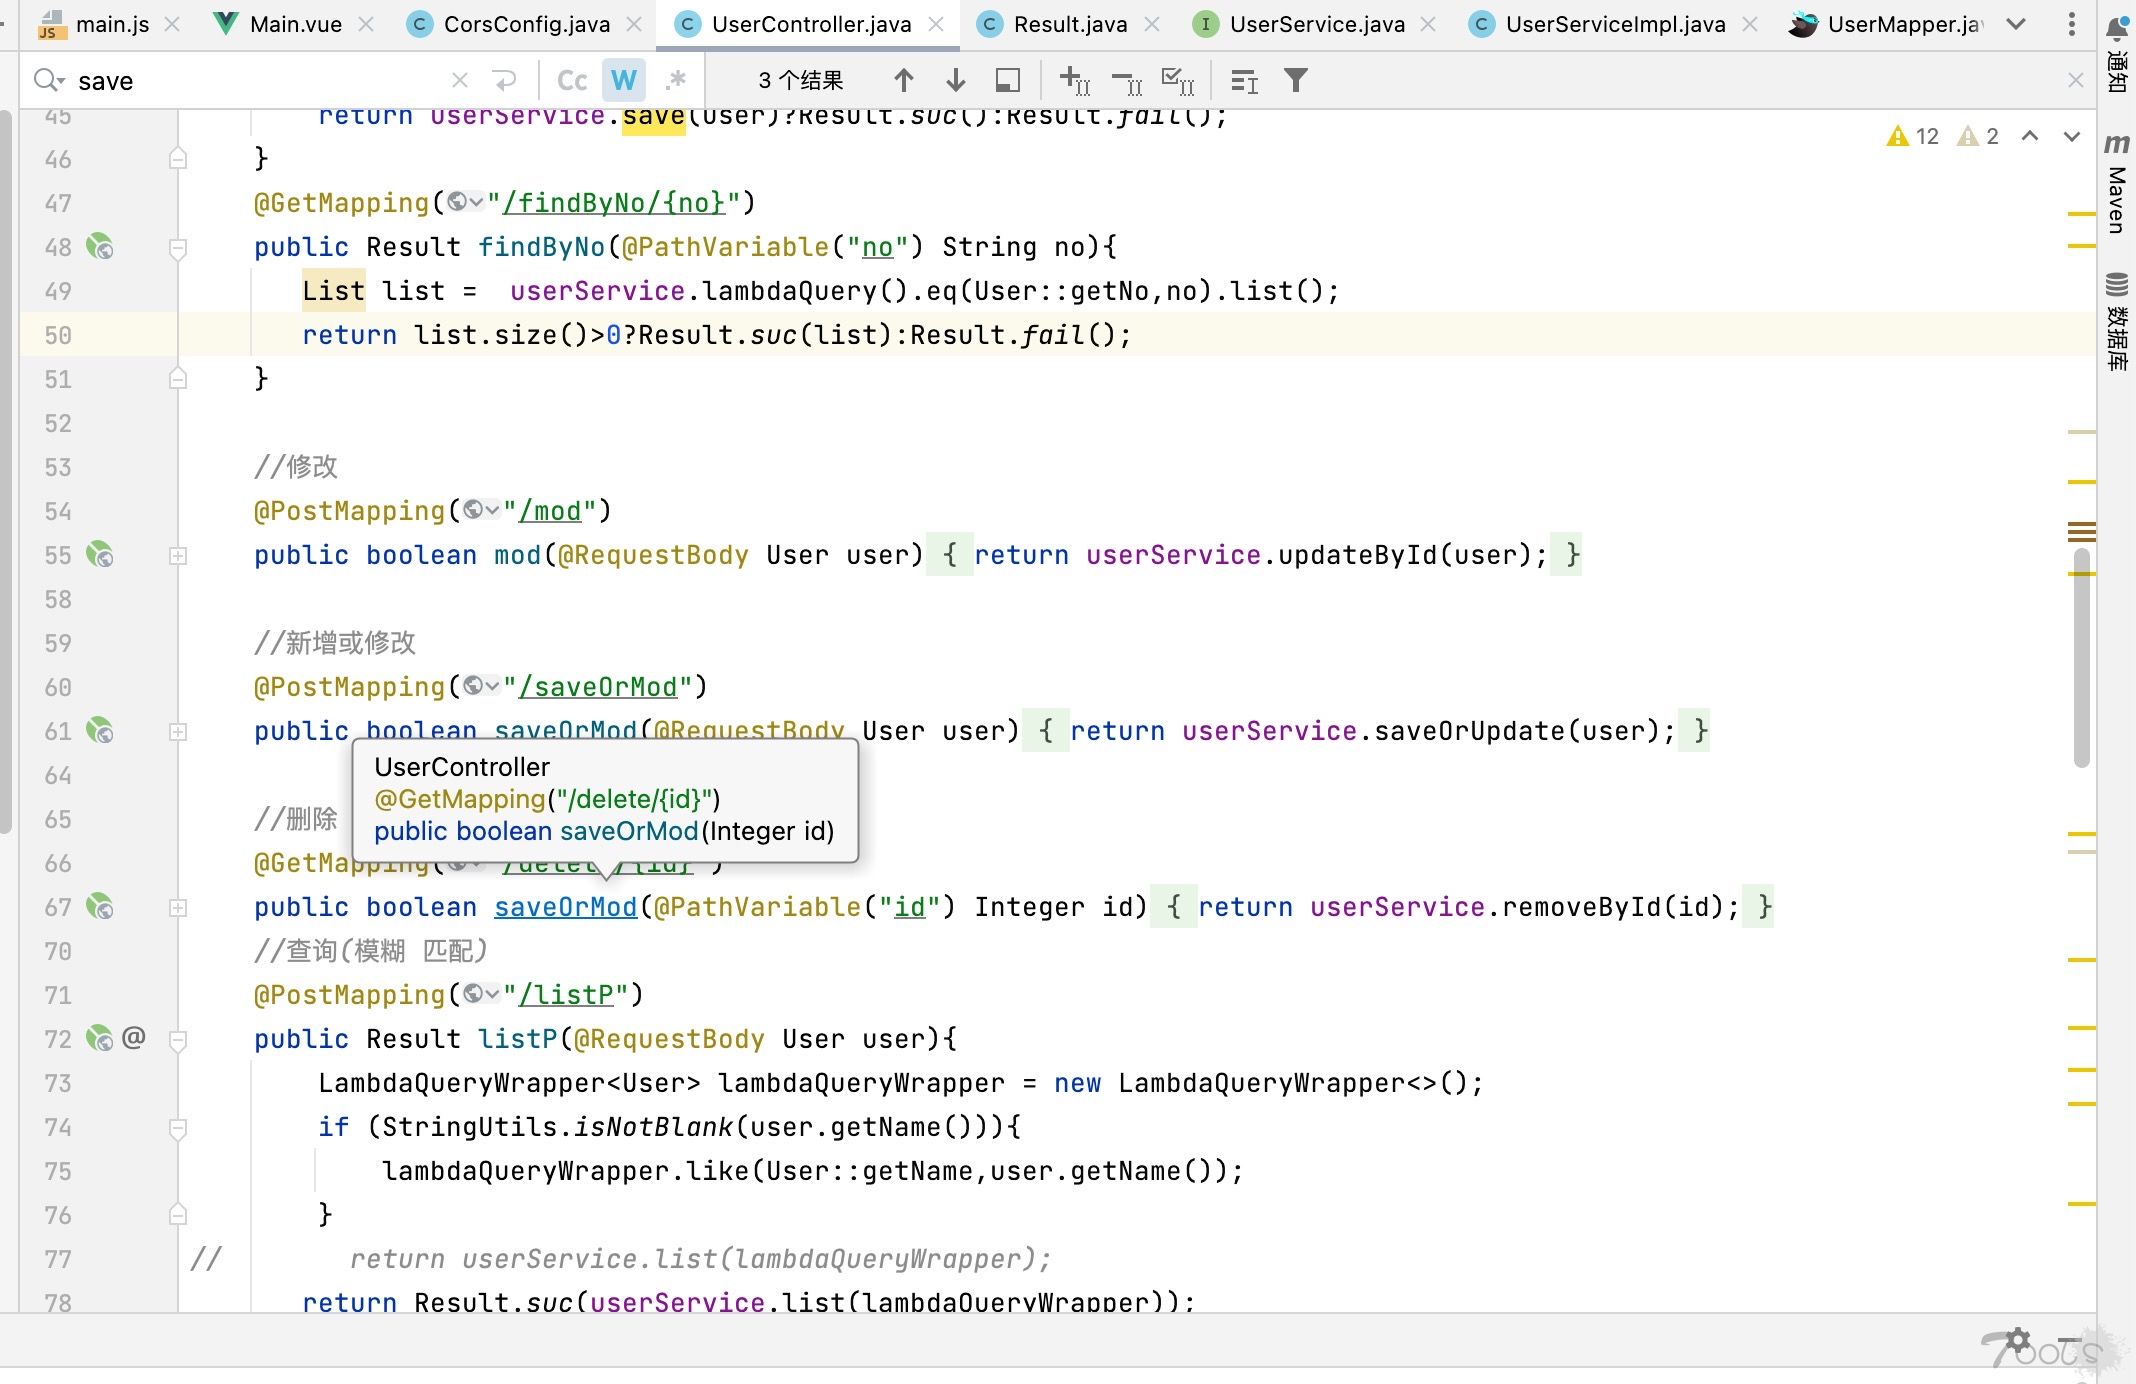Click the editor vertical scrollbar thumb
The height and width of the screenshot is (1384, 2136).
tap(2082, 656)
